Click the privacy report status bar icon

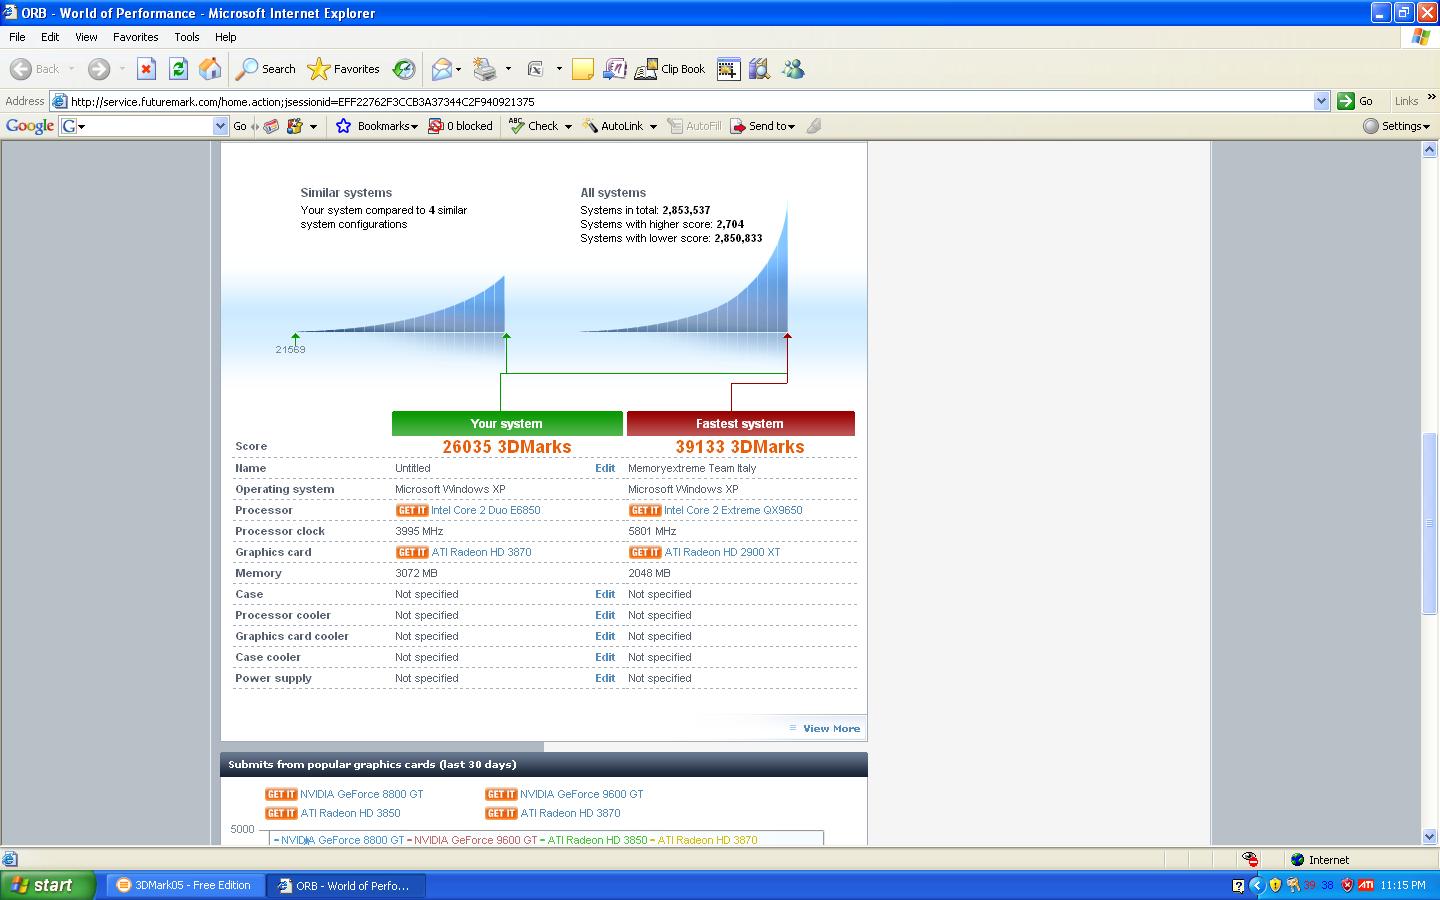1249,859
